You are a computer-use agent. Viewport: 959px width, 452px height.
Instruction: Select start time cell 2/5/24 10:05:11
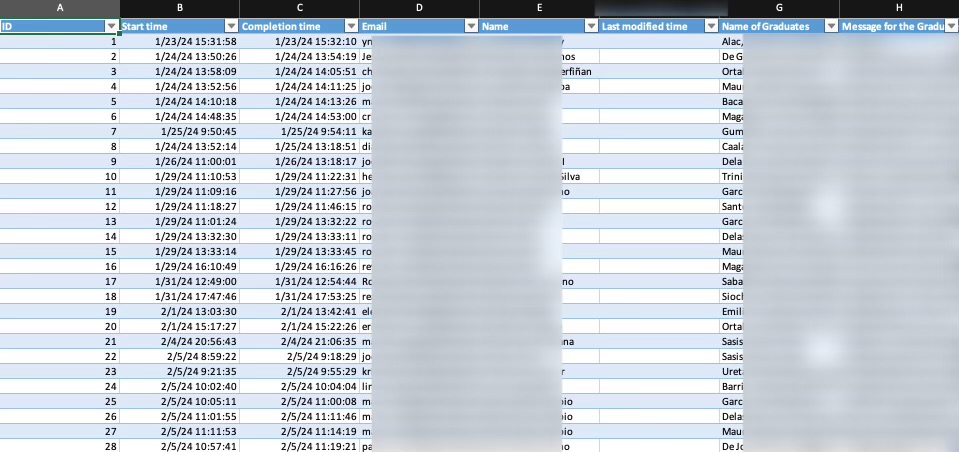(179, 401)
